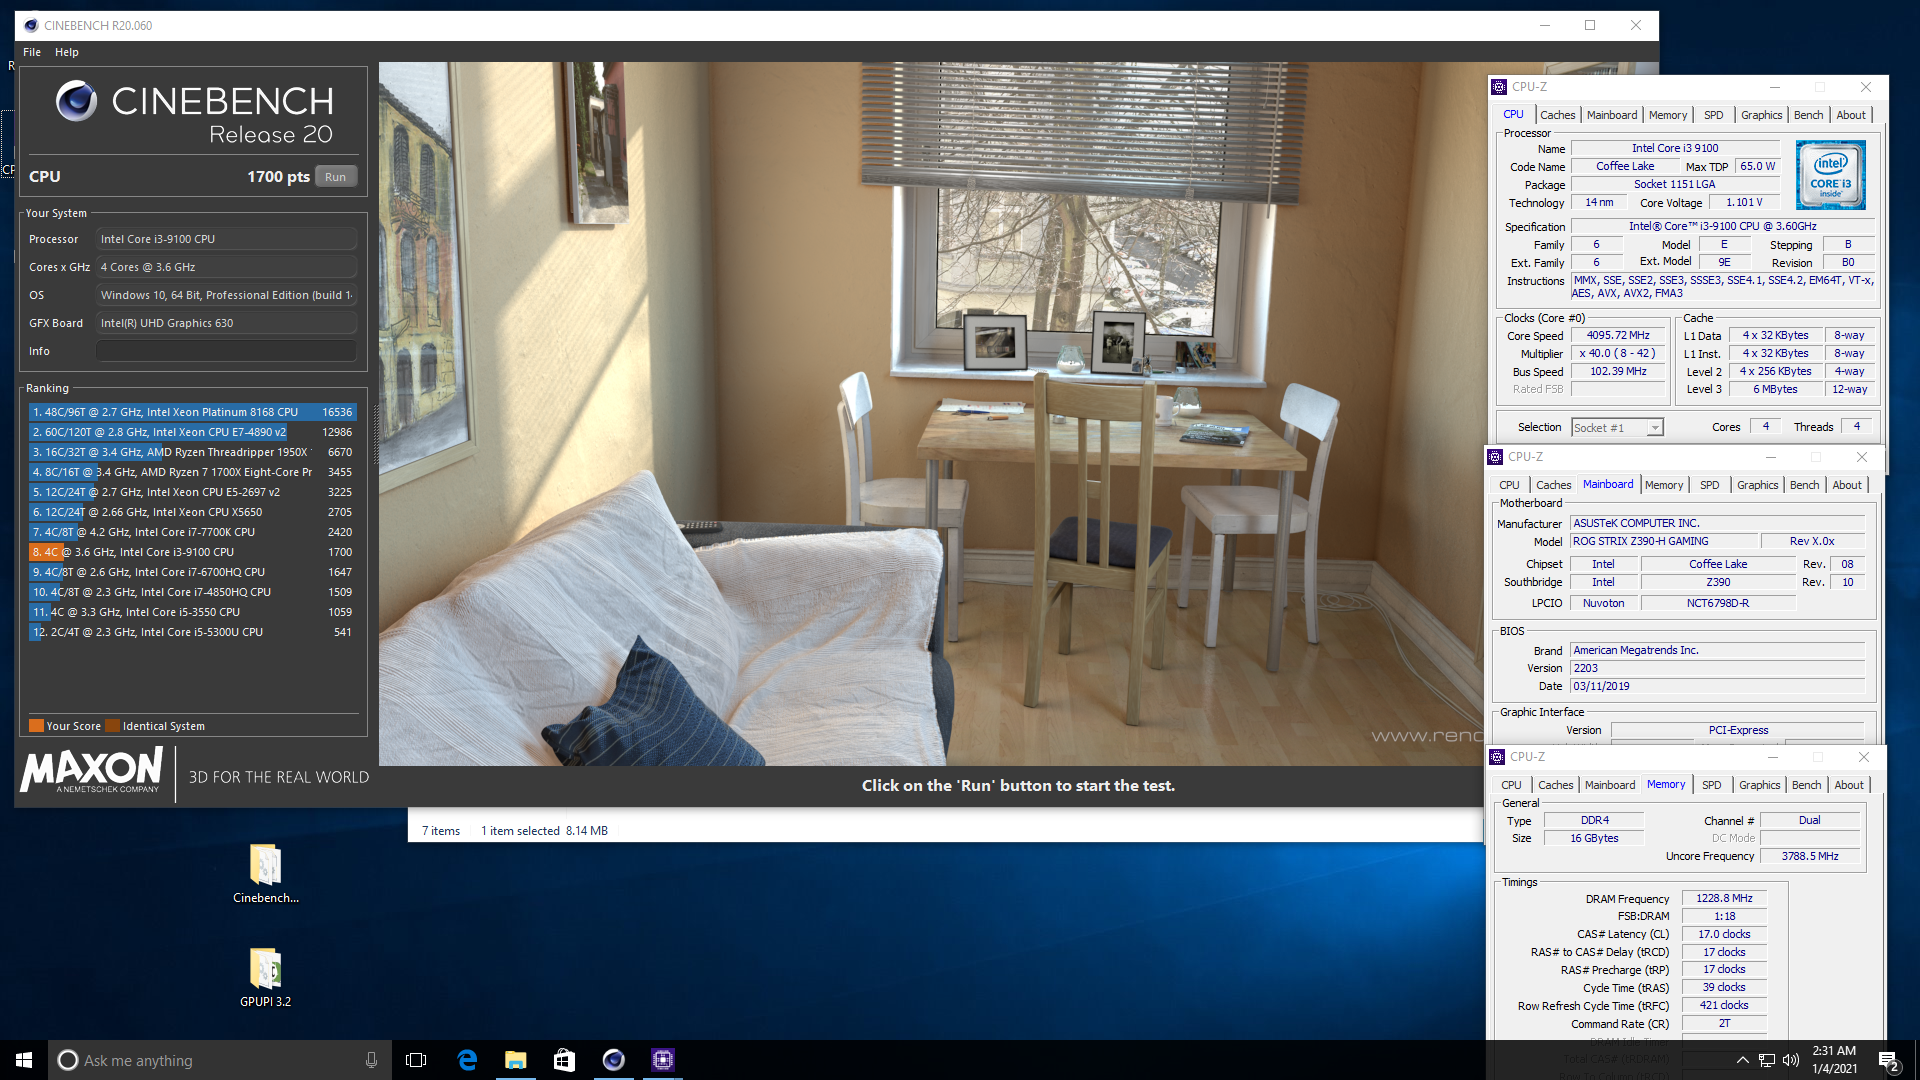
Task: Open About tab in top CPU-Z window
Action: pyautogui.click(x=1851, y=115)
